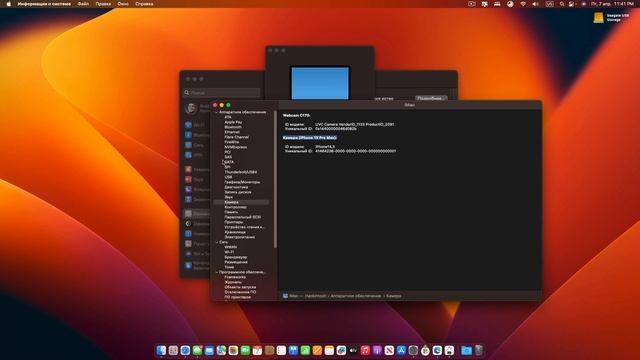Image resolution: width=640 pixels, height=360 pixels.
Task: Select Bluetooth in the System Information sidebar
Action: point(233,127)
